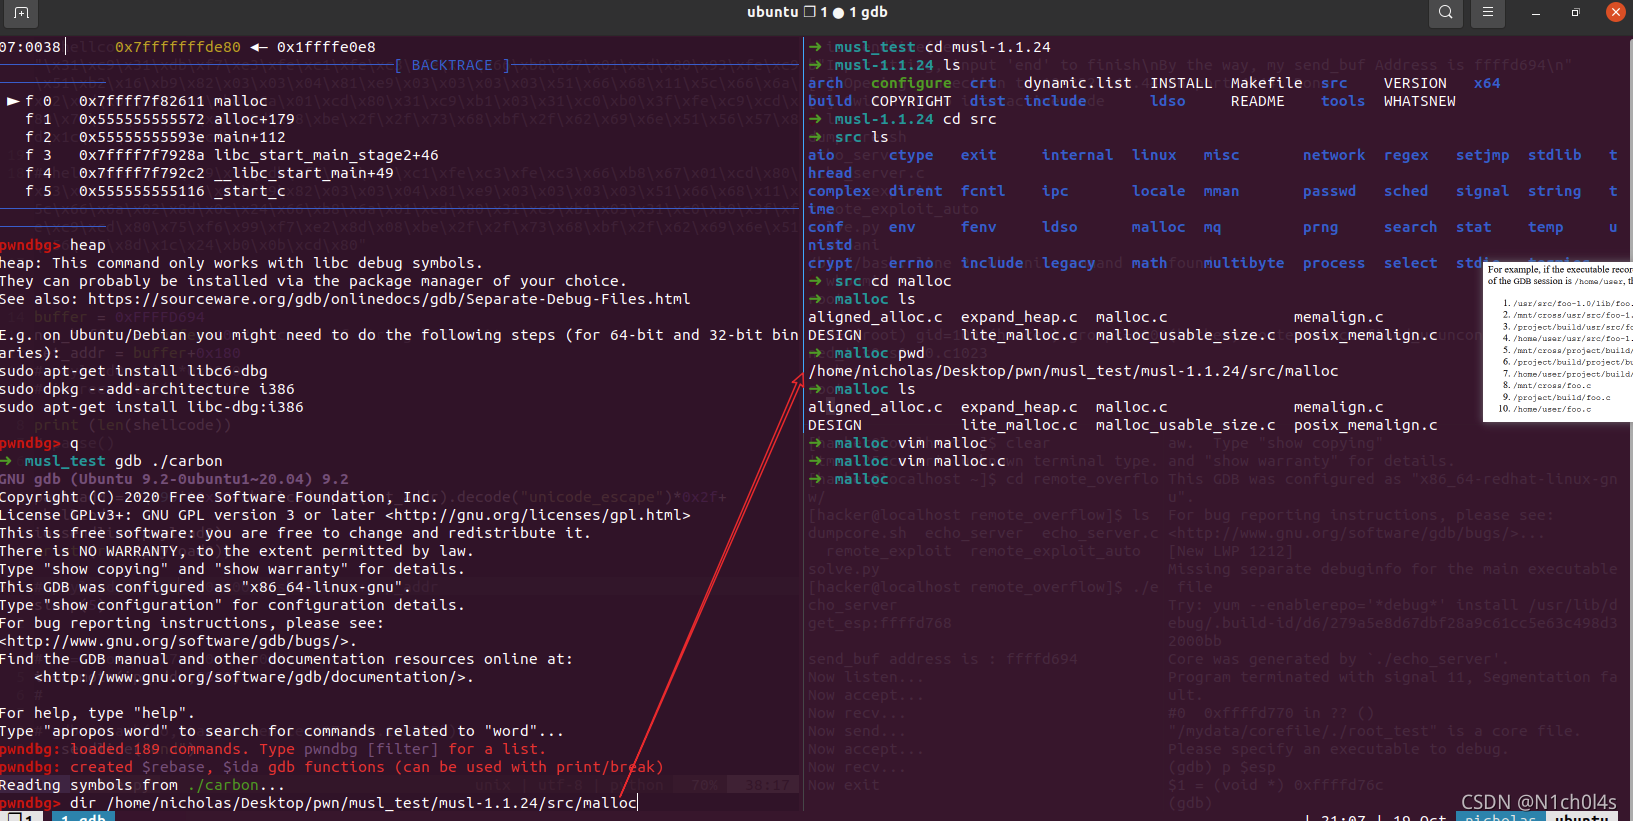Image resolution: width=1633 pixels, height=821 pixels.
Task: Click the 'network' directory in src listing
Action: click(x=1333, y=155)
